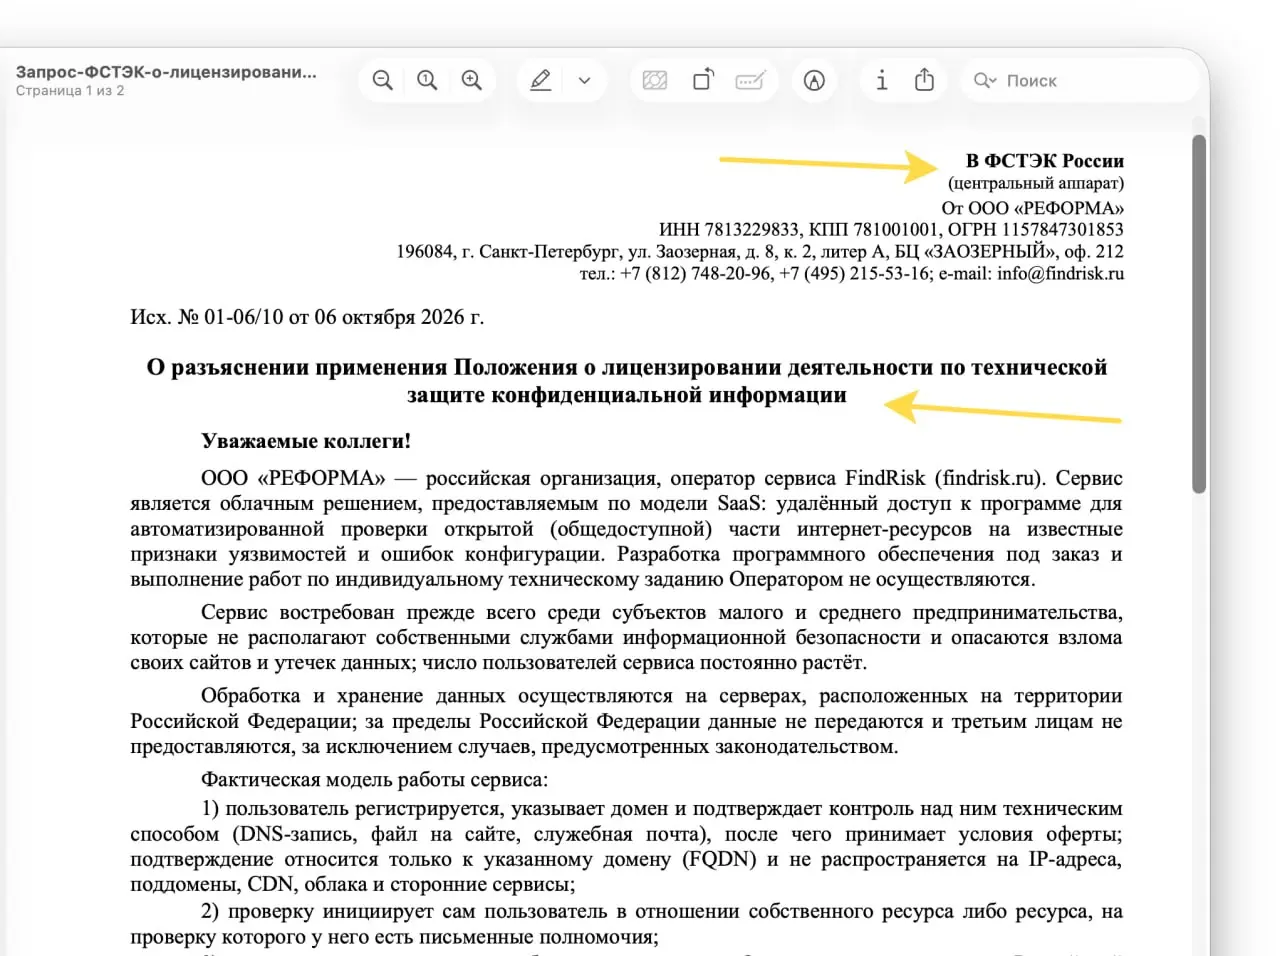Open the document info inspector
This screenshot has width=1280, height=956.
click(881, 80)
